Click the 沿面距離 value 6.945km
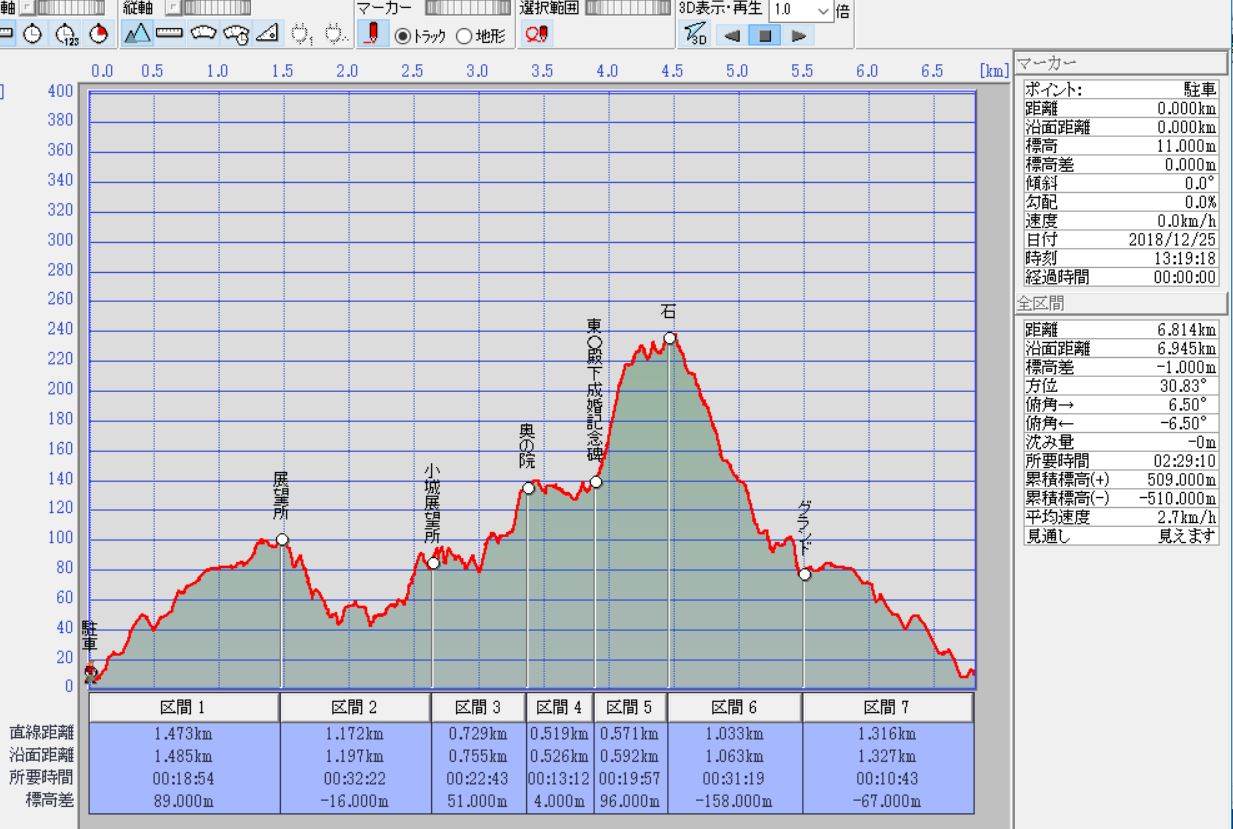 (1187, 347)
